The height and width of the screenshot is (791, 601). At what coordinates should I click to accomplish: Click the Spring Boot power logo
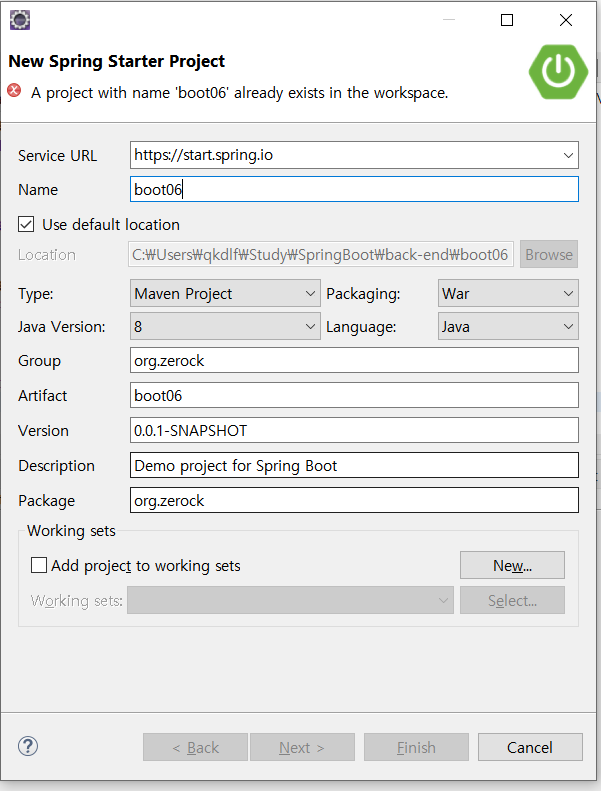point(559,72)
